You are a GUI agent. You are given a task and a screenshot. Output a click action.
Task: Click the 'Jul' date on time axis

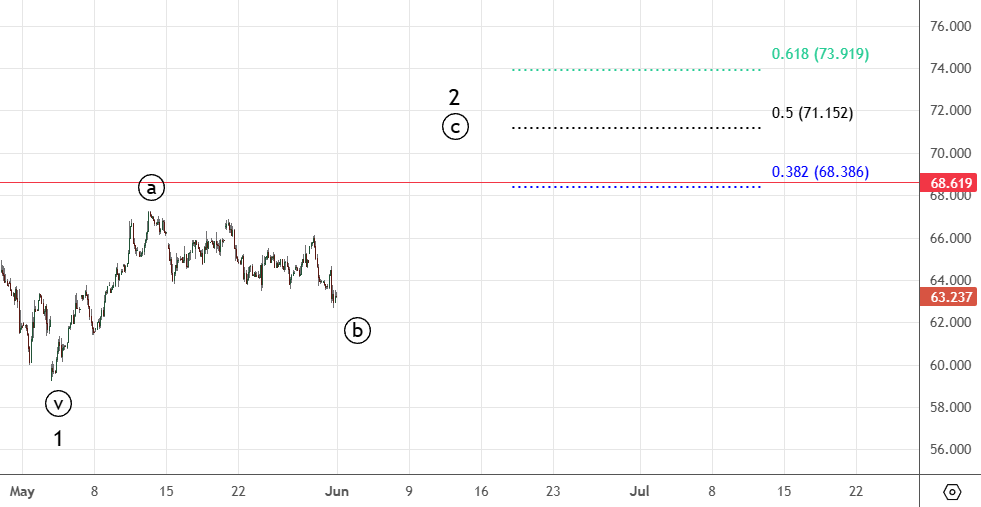coord(640,491)
